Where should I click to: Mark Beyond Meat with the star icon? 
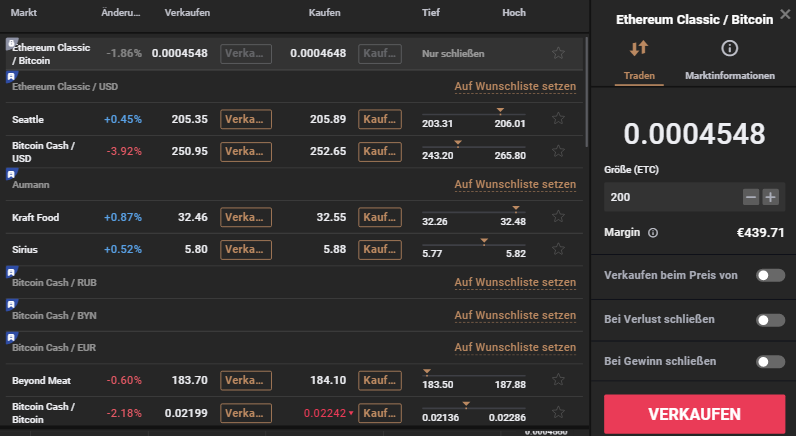point(558,381)
